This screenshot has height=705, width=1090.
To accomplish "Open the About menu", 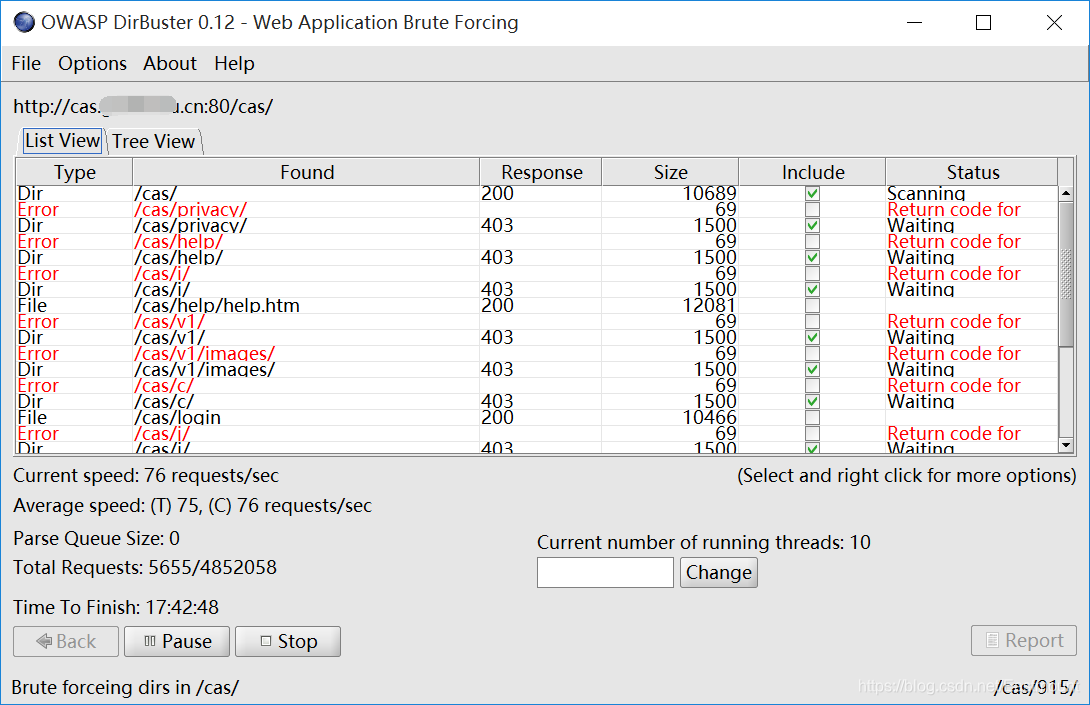I will [170, 63].
